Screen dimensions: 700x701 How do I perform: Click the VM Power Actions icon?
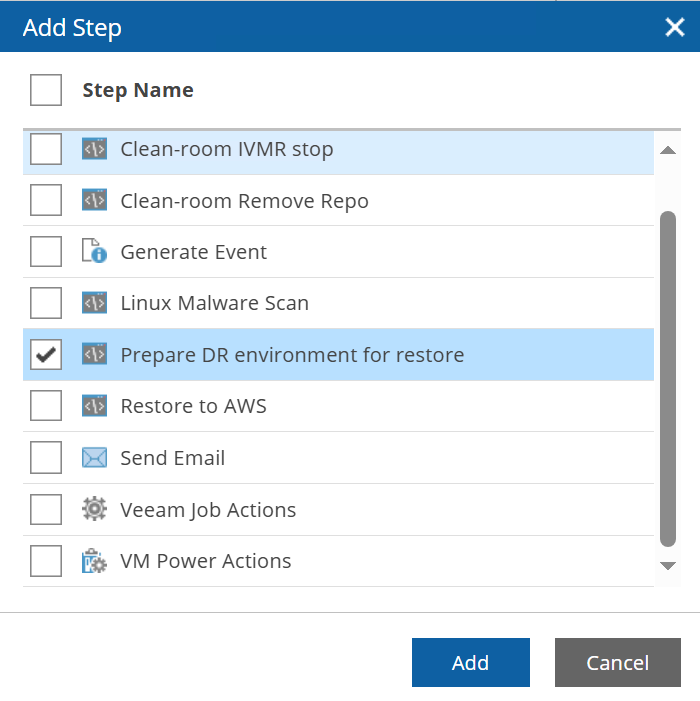pyautogui.click(x=94, y=561)
